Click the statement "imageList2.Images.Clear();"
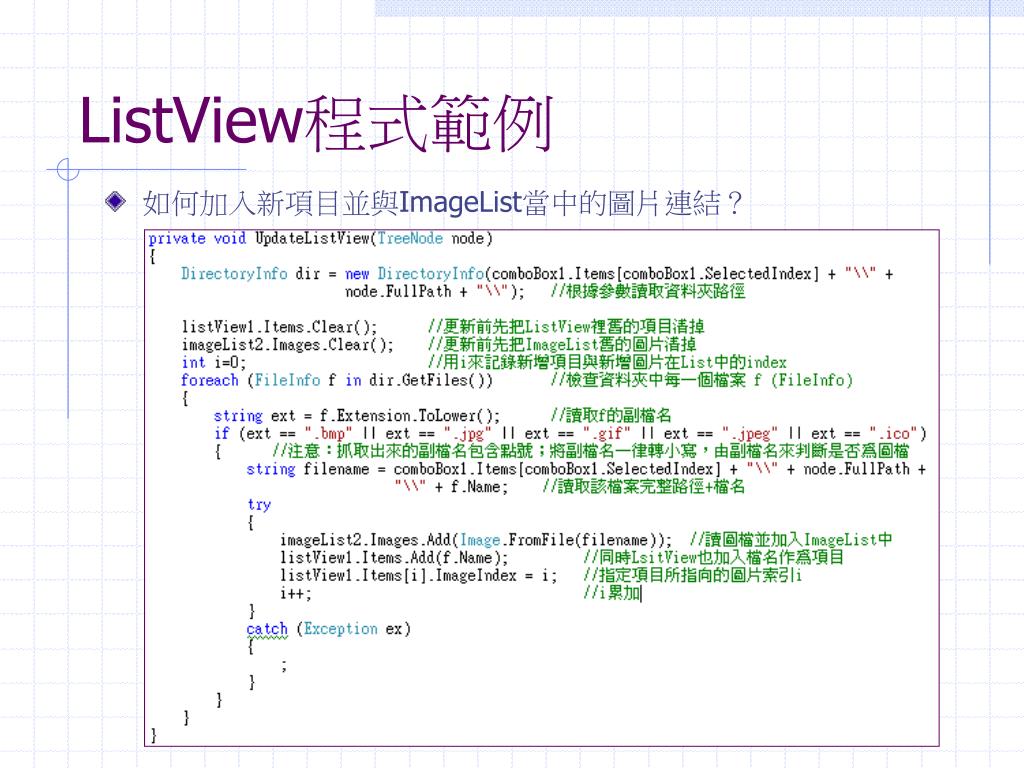Screen dimensions: 1024x768 coord(288,344)
